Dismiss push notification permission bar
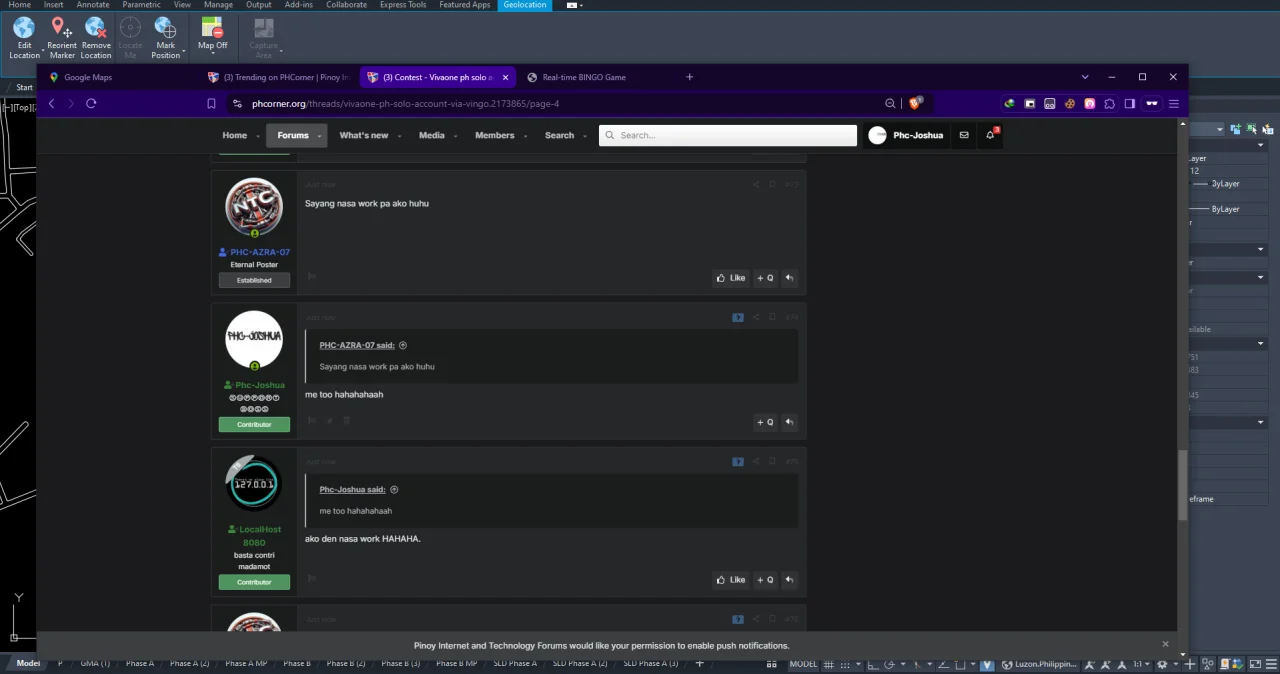Viewport: 1280px width, 674px height. pos(1165,644)
